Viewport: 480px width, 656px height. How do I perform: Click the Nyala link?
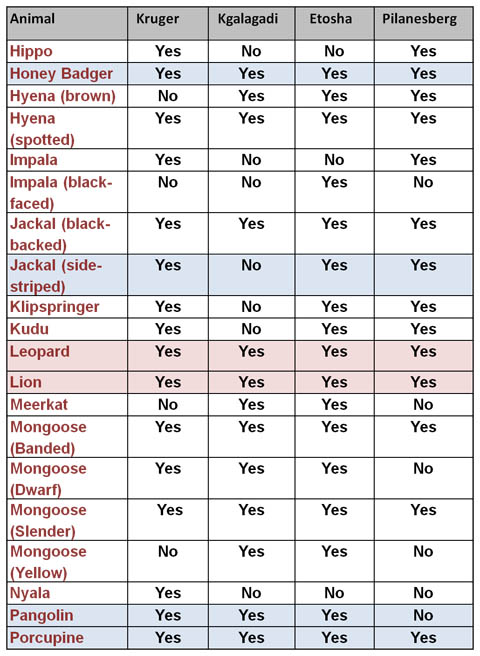30,593
